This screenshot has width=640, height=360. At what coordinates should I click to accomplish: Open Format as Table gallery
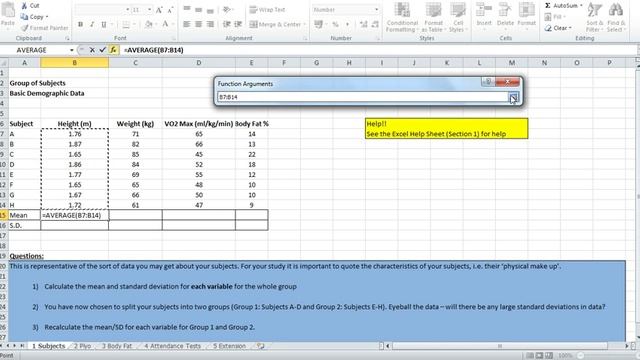(x=433, y=18)
